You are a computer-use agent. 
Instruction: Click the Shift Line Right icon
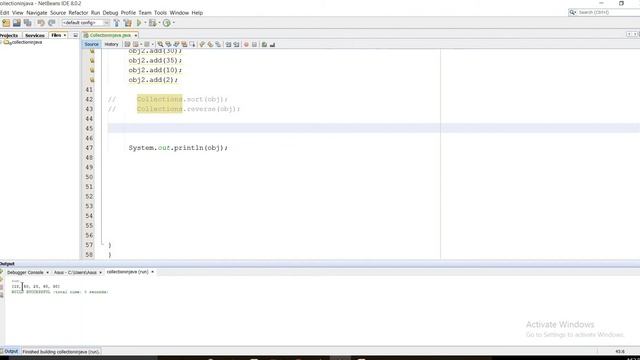pos(236,44)
